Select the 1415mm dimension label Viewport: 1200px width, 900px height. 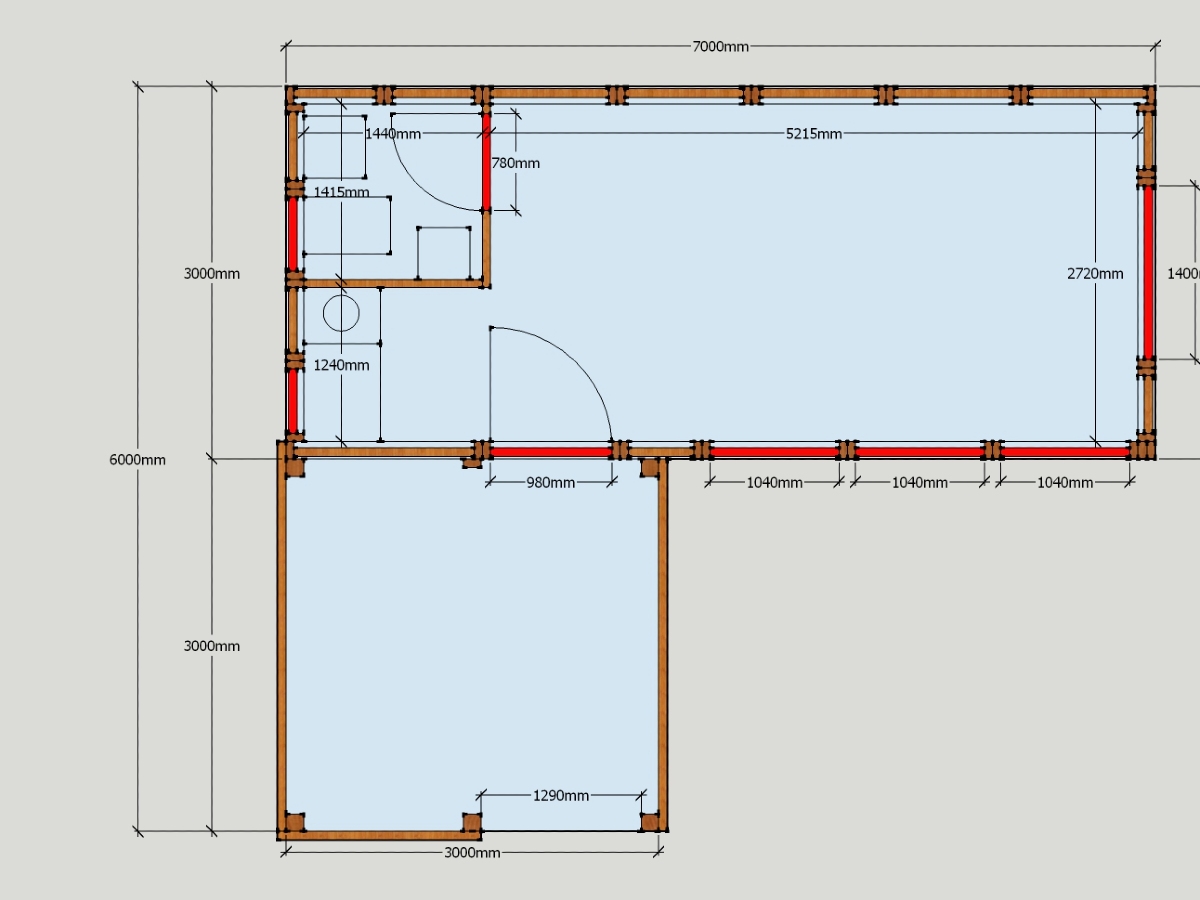pyautogui.click(x=341, y=192)
